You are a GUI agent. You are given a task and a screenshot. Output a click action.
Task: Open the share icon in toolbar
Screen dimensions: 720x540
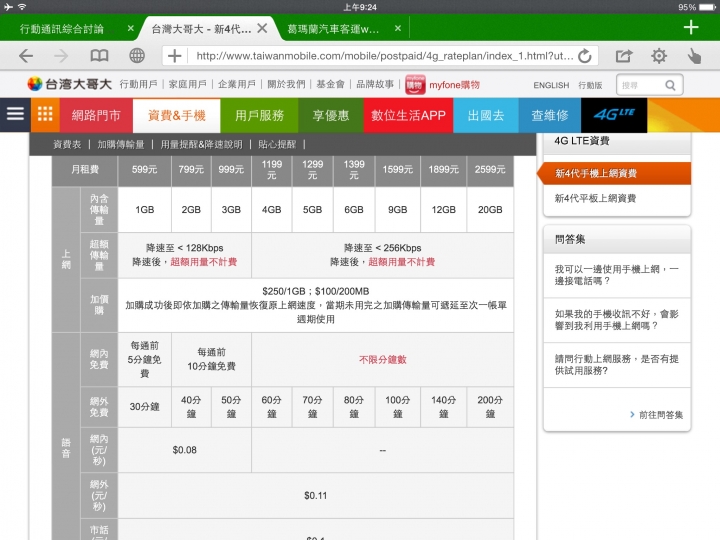tap(624, 56)
